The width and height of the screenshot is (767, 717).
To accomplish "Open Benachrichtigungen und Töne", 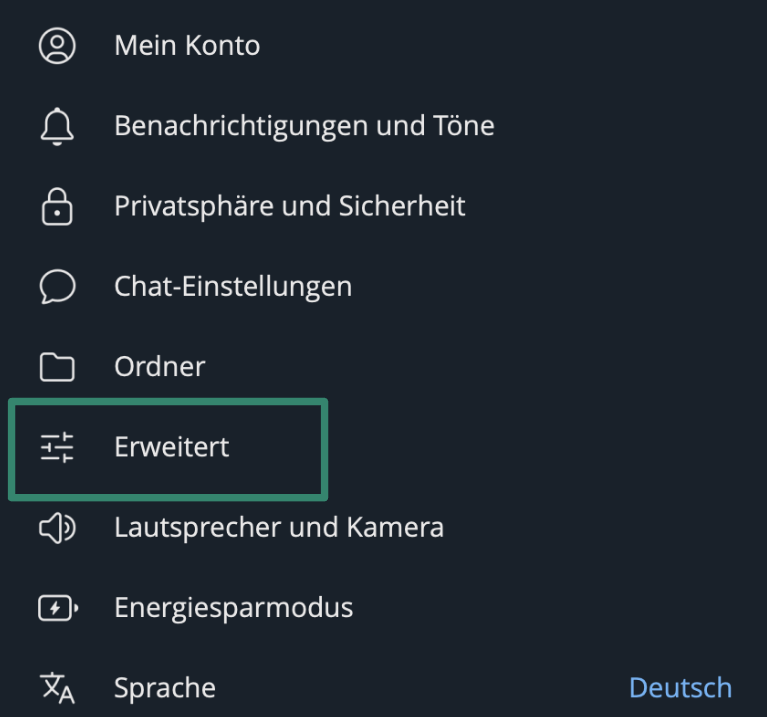I will (x=304, y=126).
